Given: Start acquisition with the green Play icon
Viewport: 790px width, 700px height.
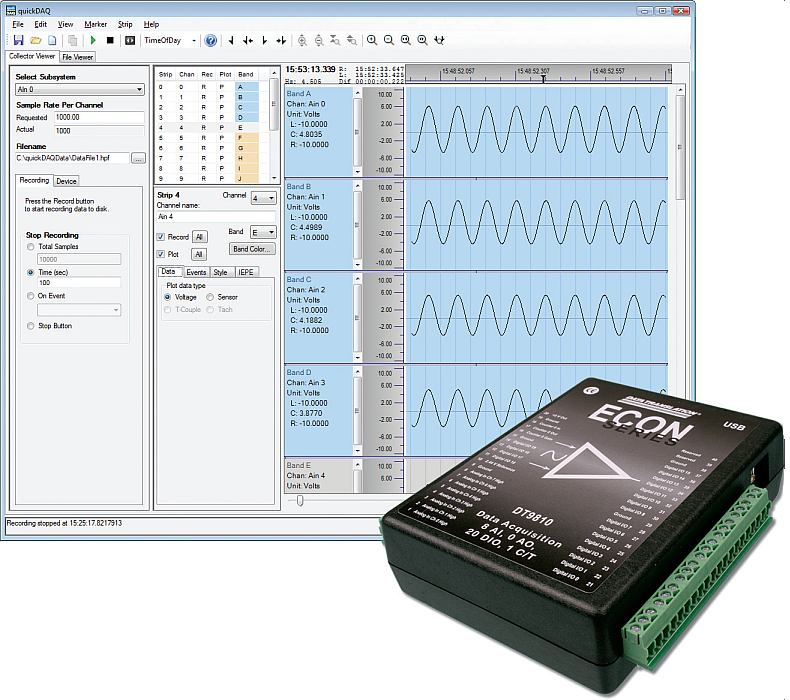Looking at the screenshot, I should [93, 41].
